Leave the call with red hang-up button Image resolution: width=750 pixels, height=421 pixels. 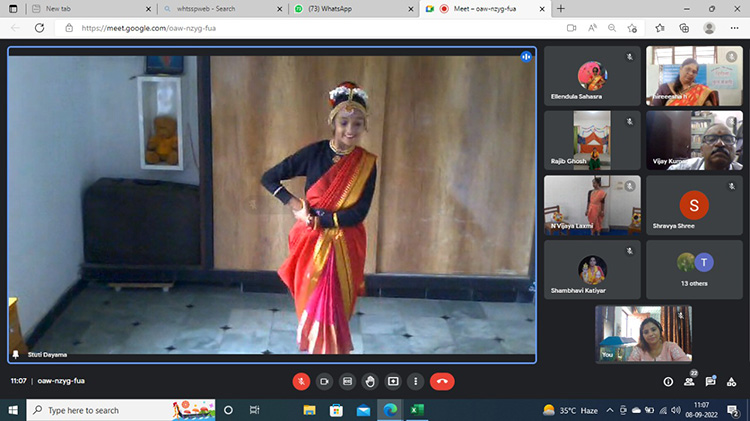pyautogui.click(x=442, y=381)
